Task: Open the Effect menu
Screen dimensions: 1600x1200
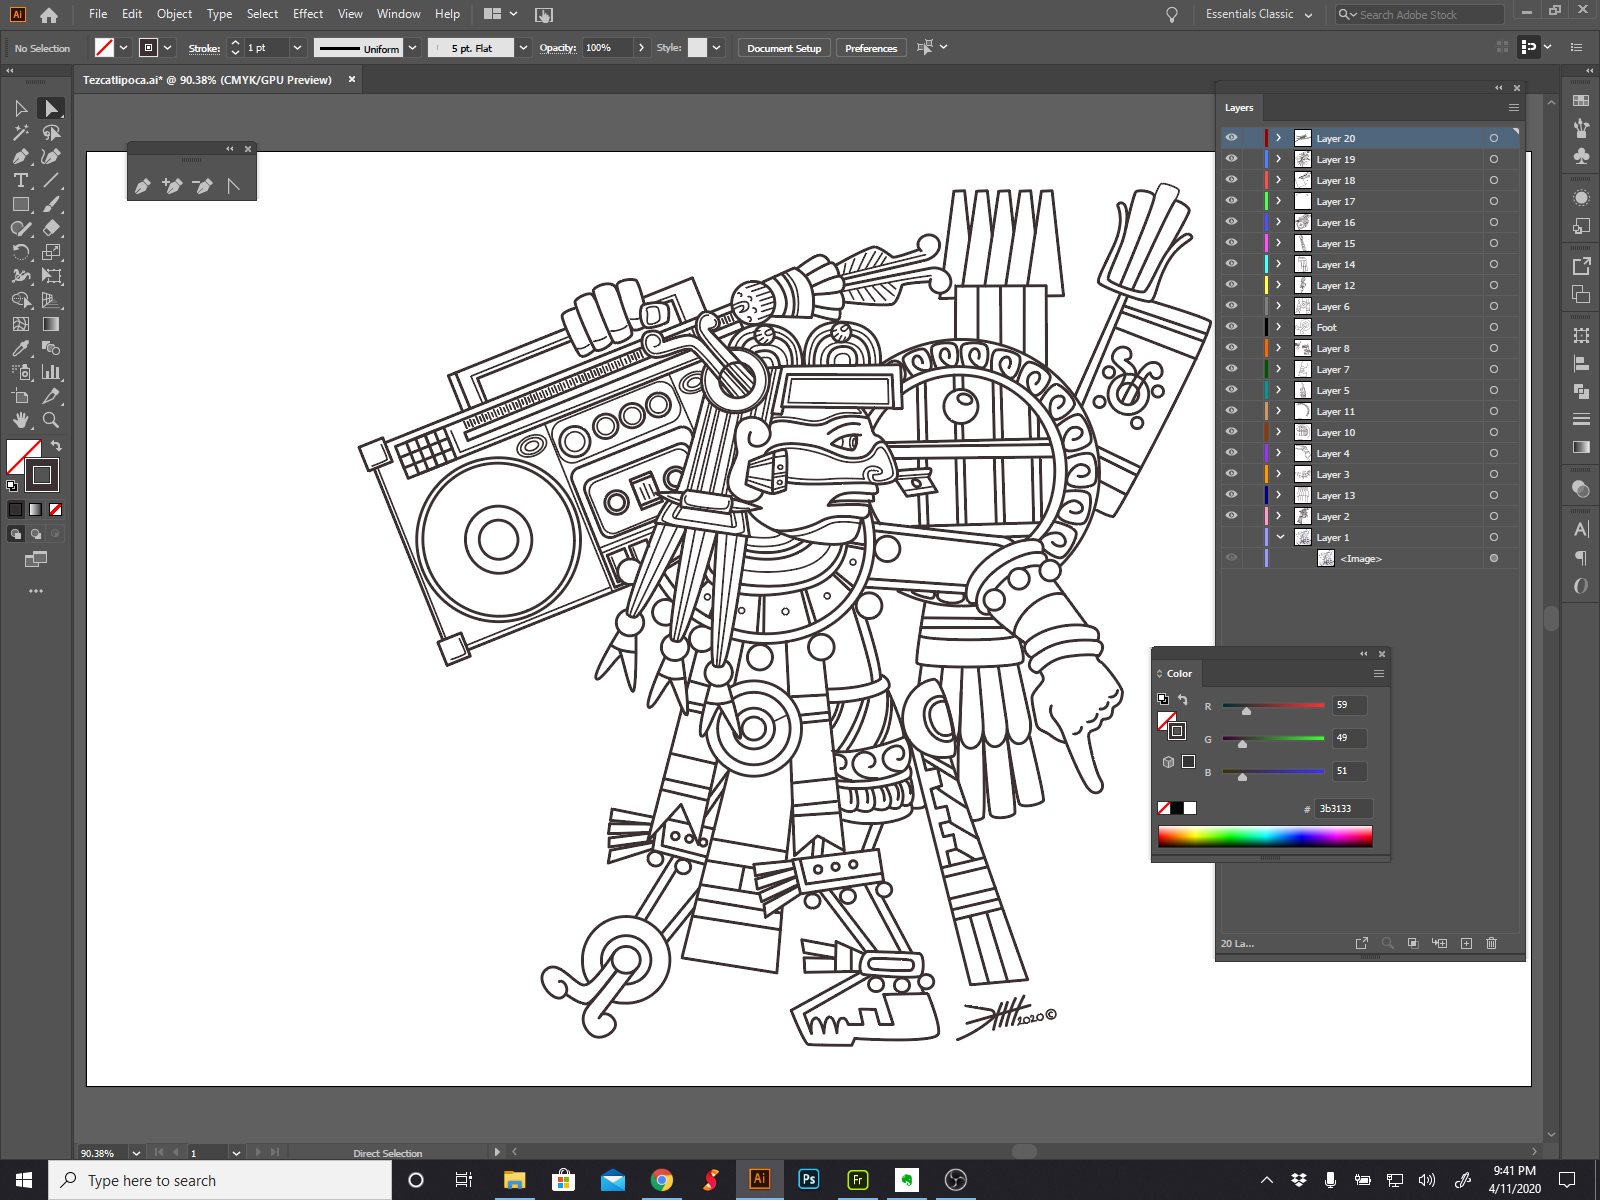Action: 307,14
